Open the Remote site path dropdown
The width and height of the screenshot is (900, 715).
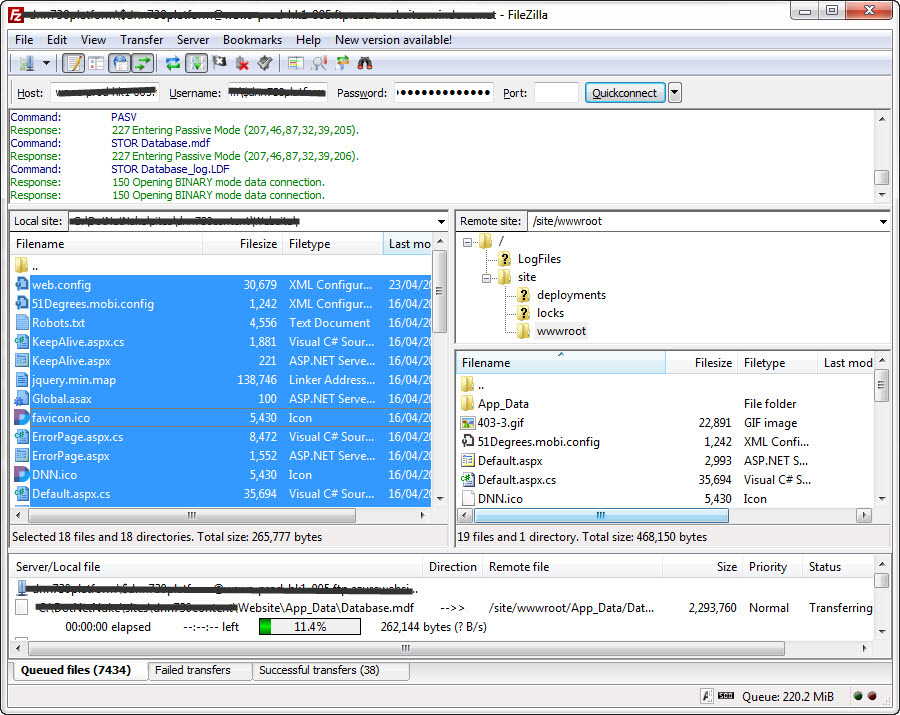point(883,222)
